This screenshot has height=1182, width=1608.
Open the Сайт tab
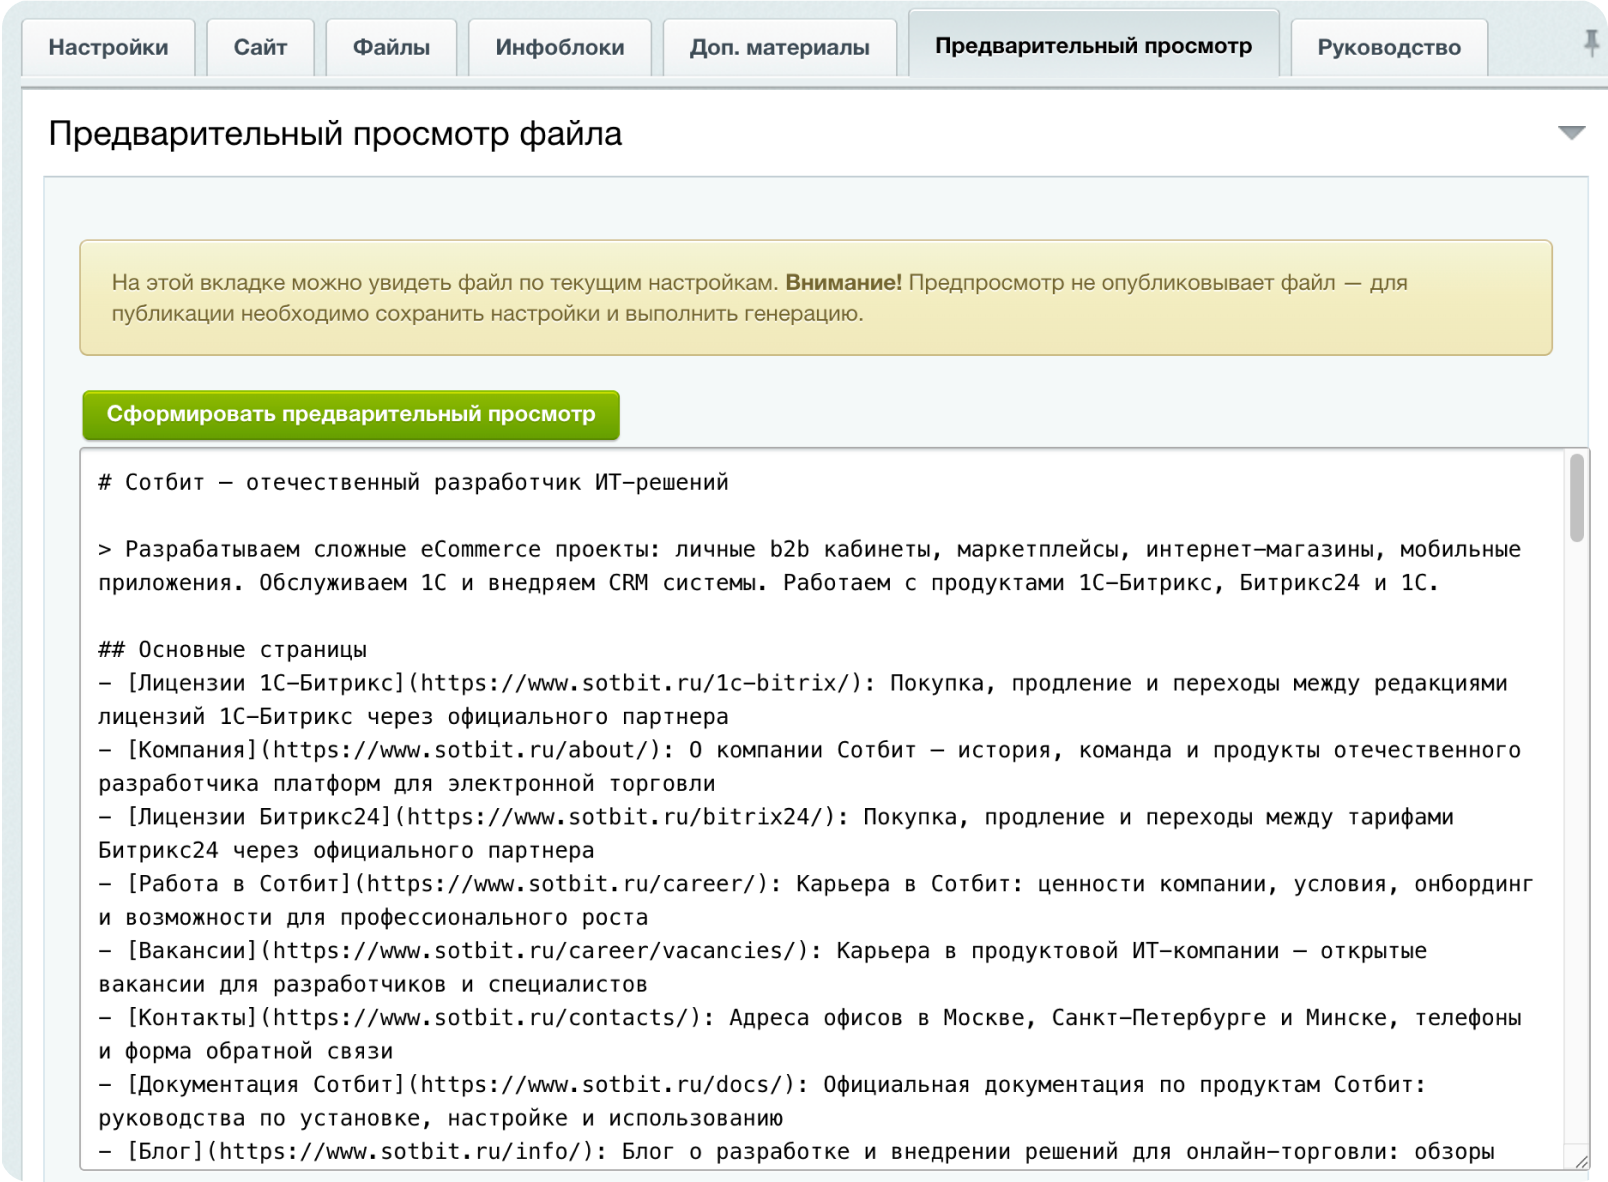pyautogui.click(x=260, y=46)
